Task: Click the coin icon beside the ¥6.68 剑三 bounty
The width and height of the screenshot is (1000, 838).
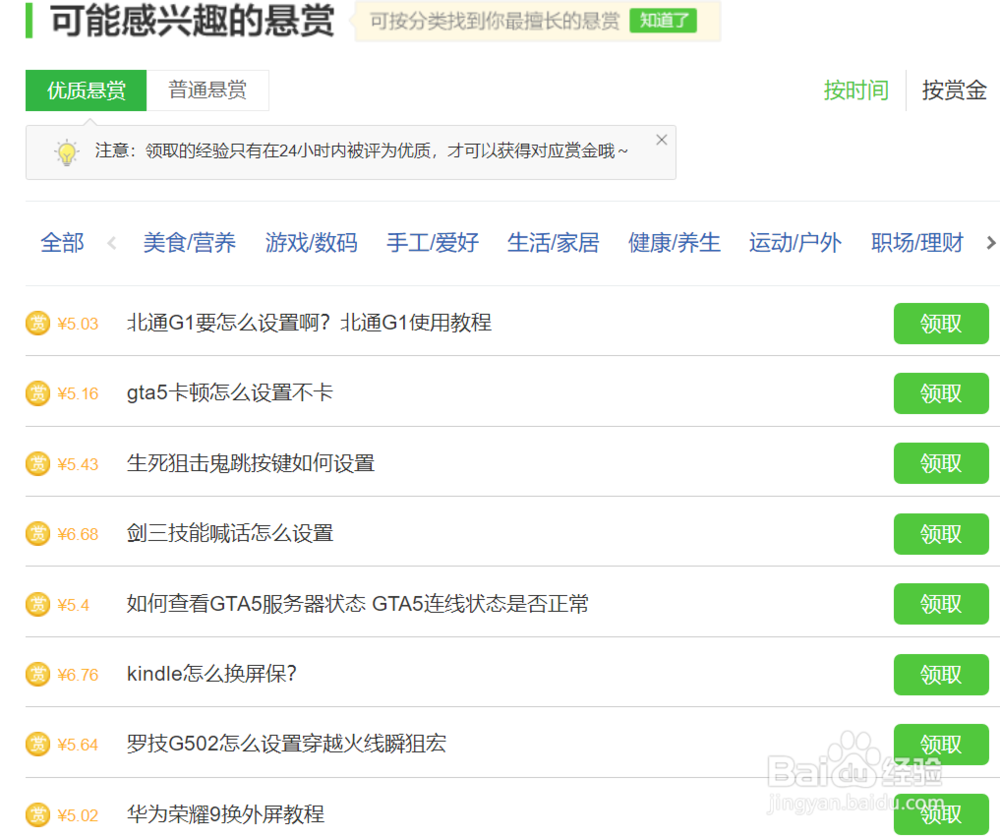Action: point(38,534)
